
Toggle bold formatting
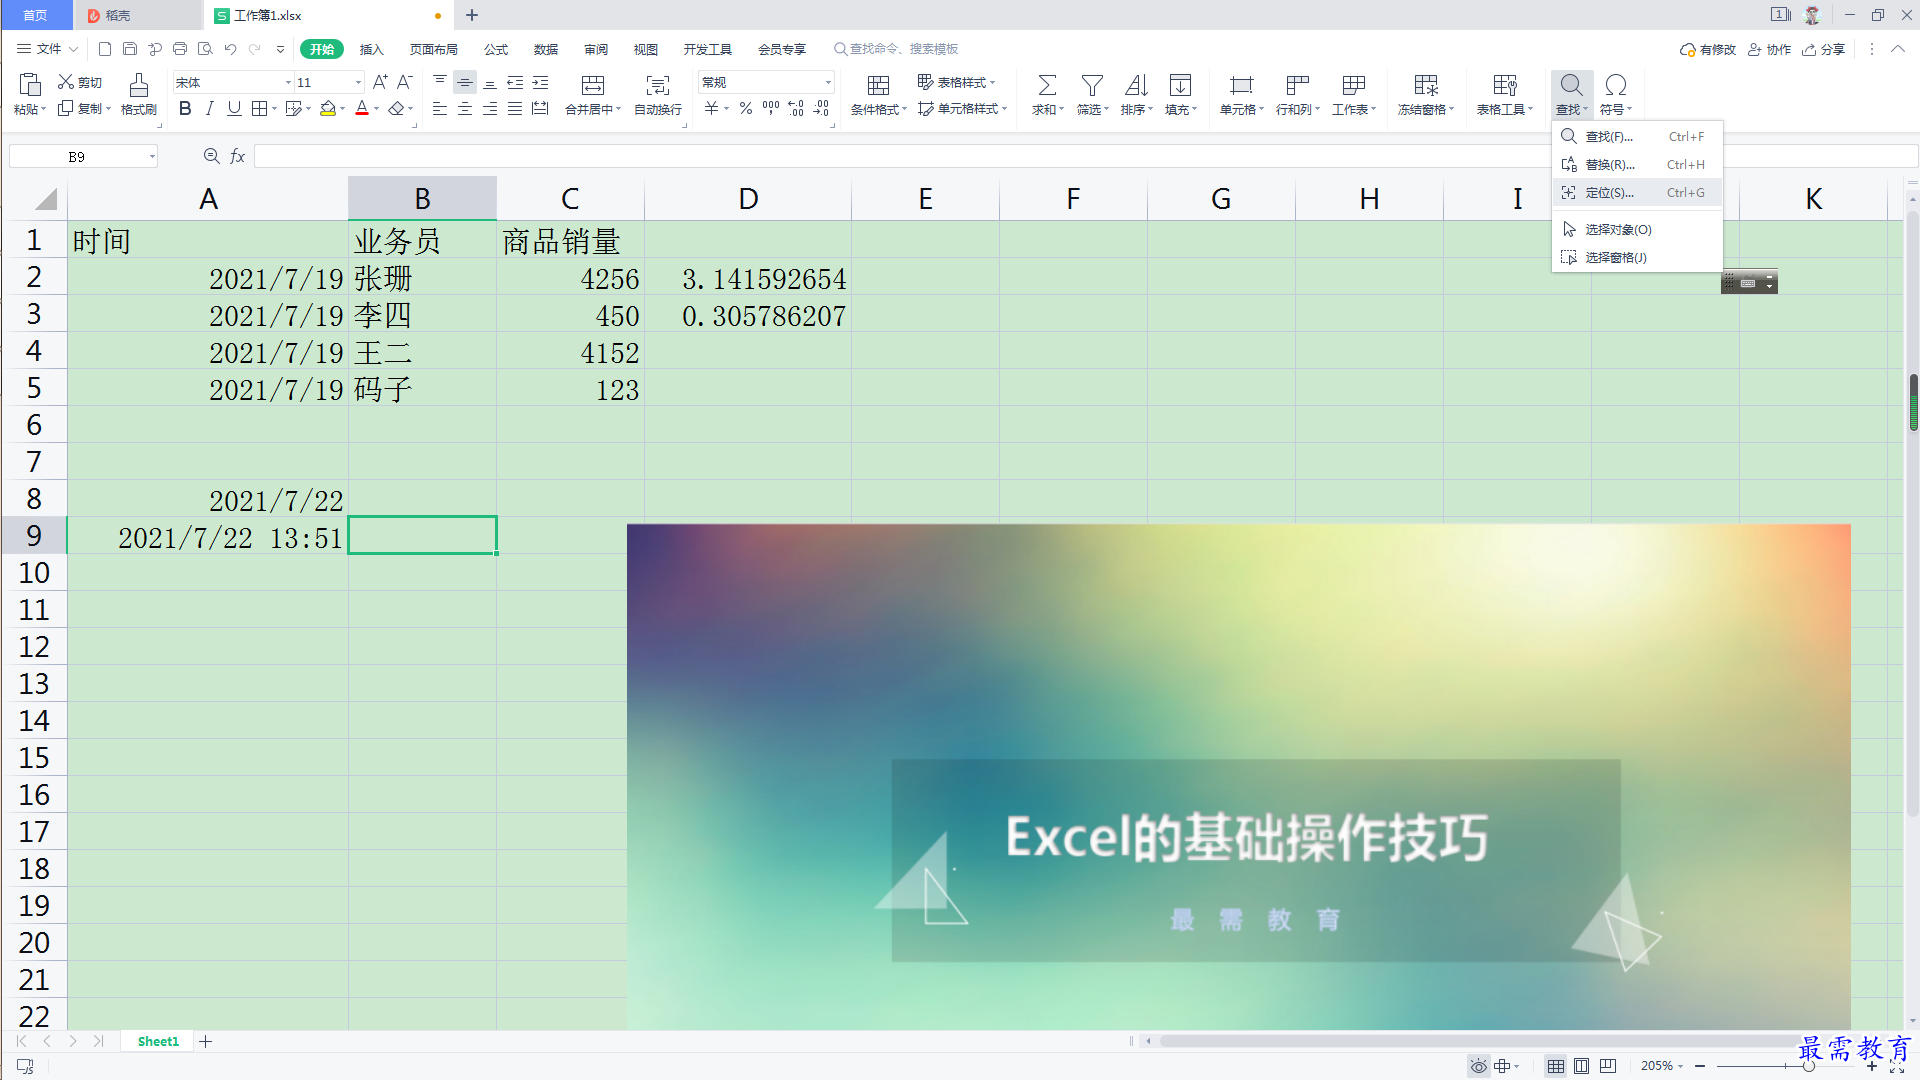185,109
